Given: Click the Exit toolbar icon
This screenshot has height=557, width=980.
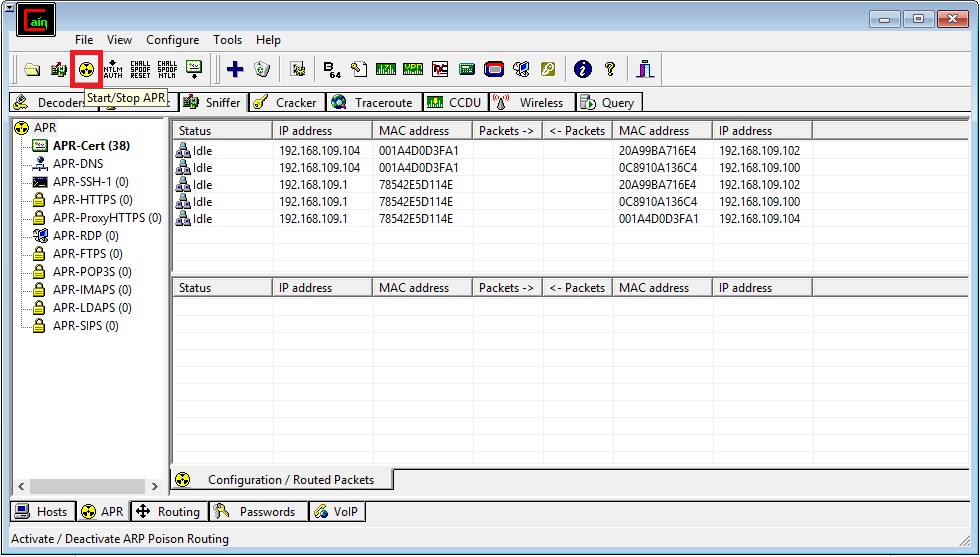Looking at the screenshot, I should point(645,69).
